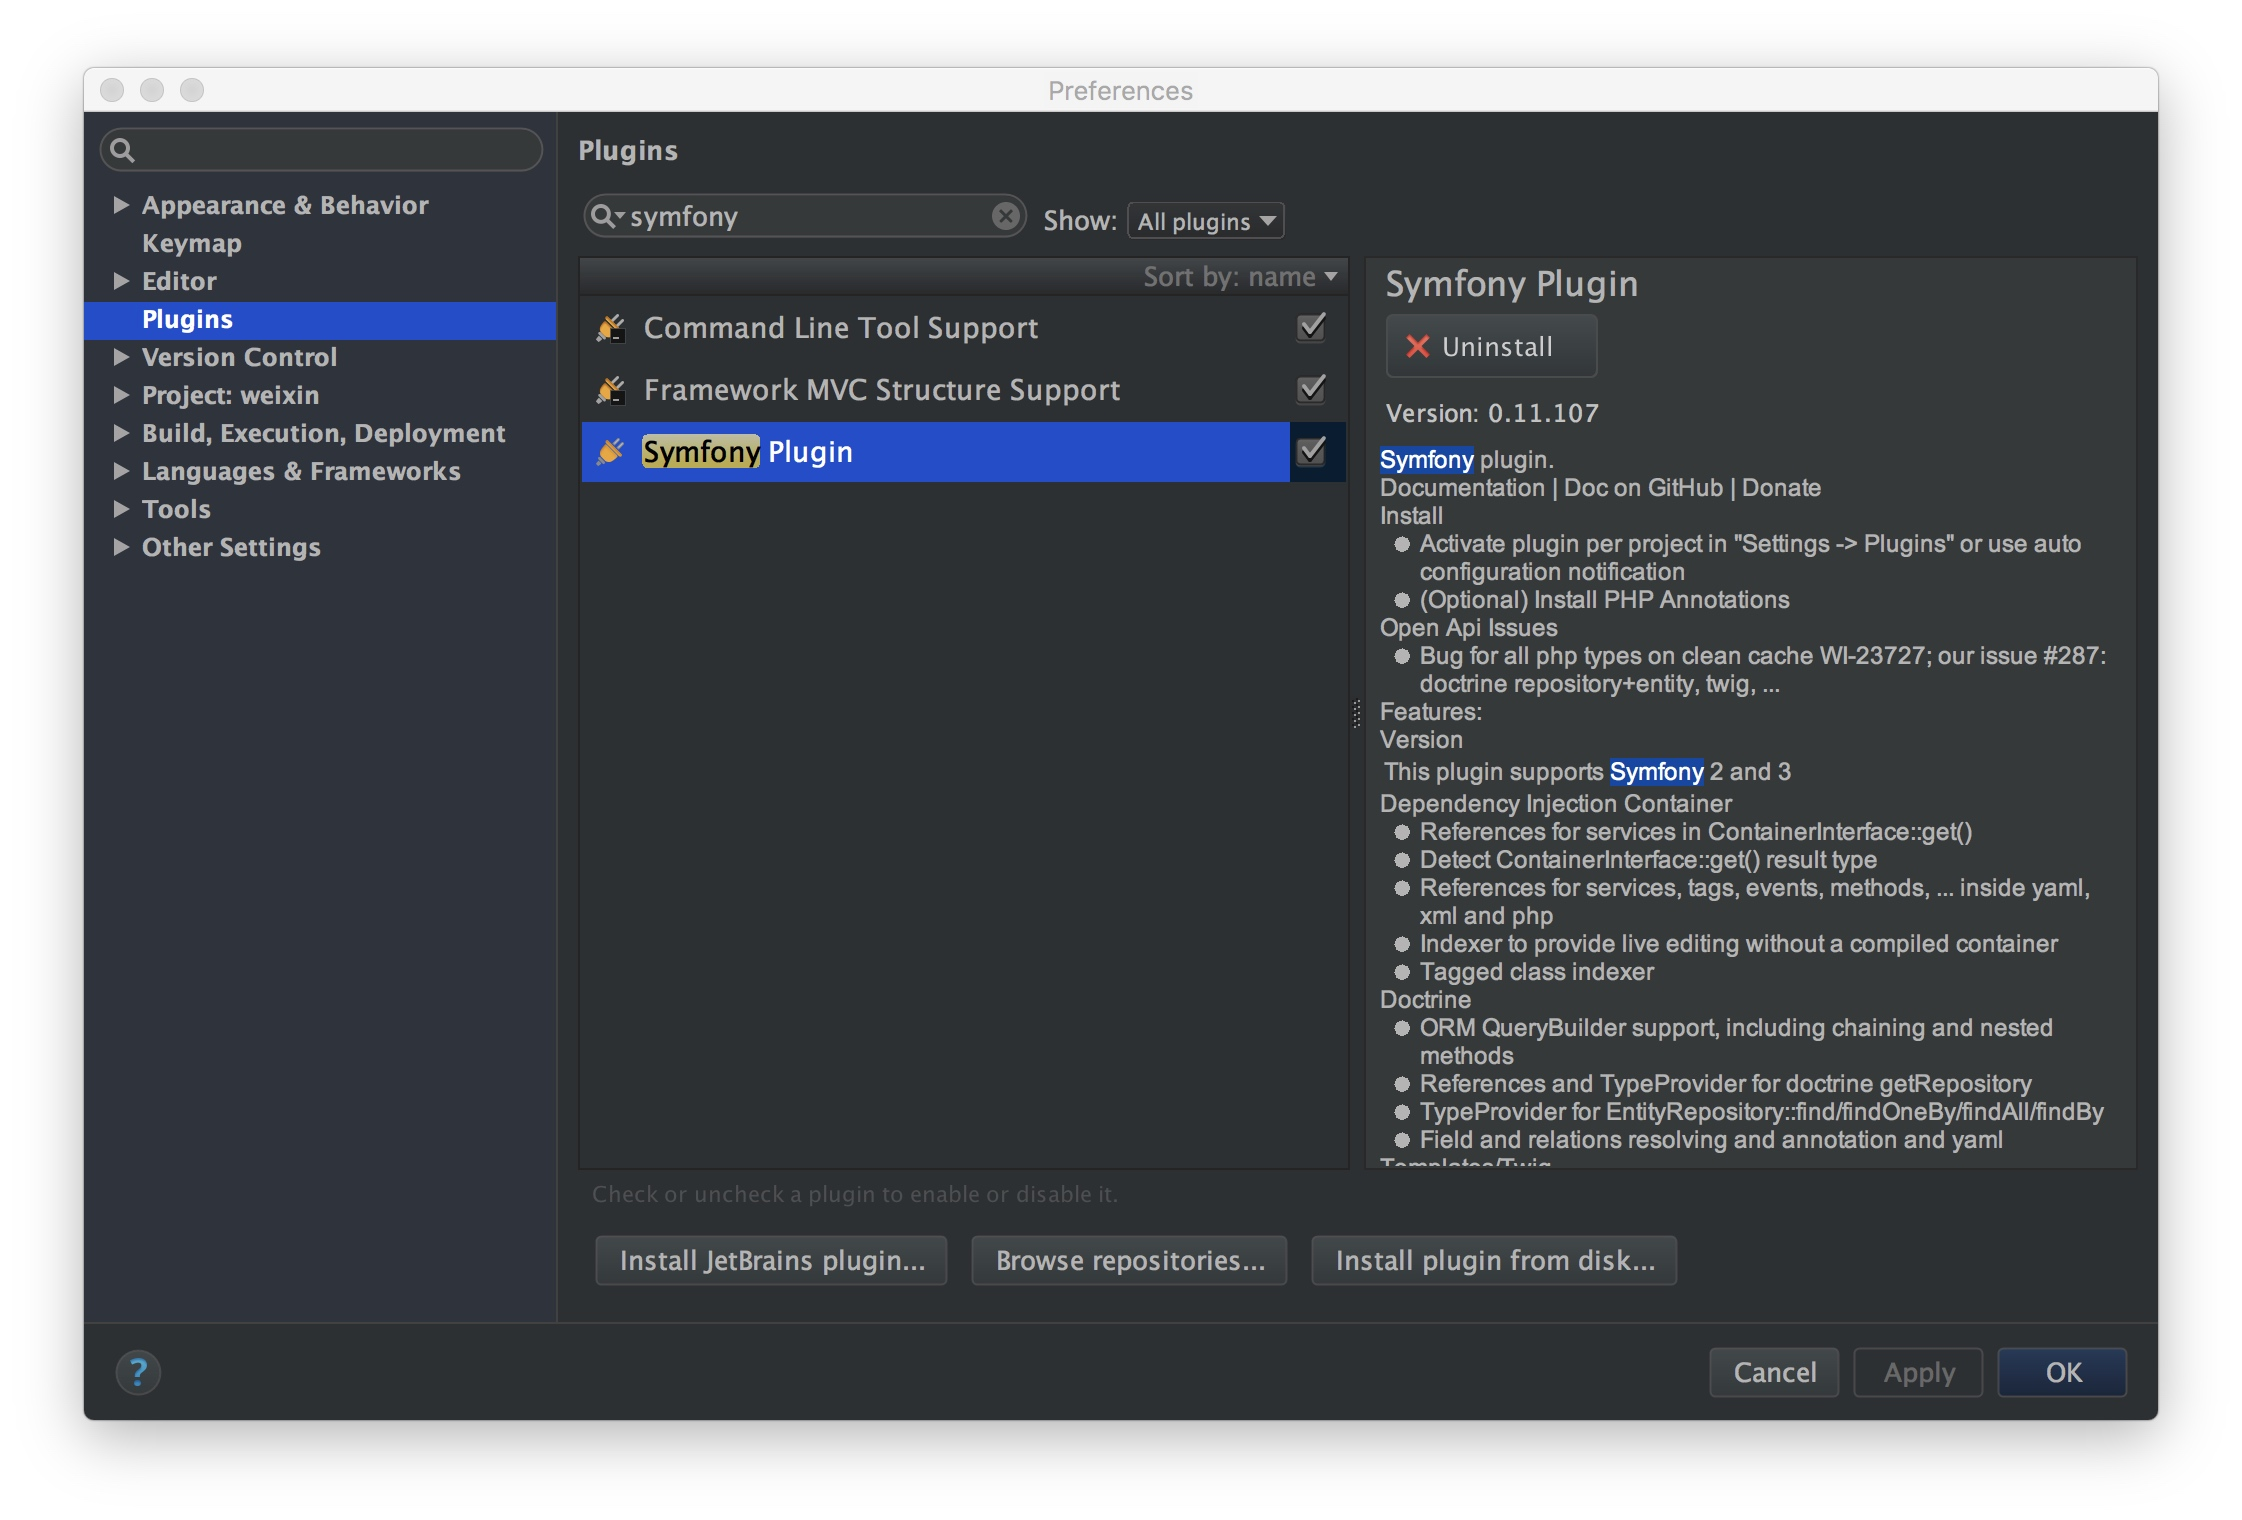
Task: Select Keymap in settings tree
Action: pyautogui.click(x=192, y=243)
